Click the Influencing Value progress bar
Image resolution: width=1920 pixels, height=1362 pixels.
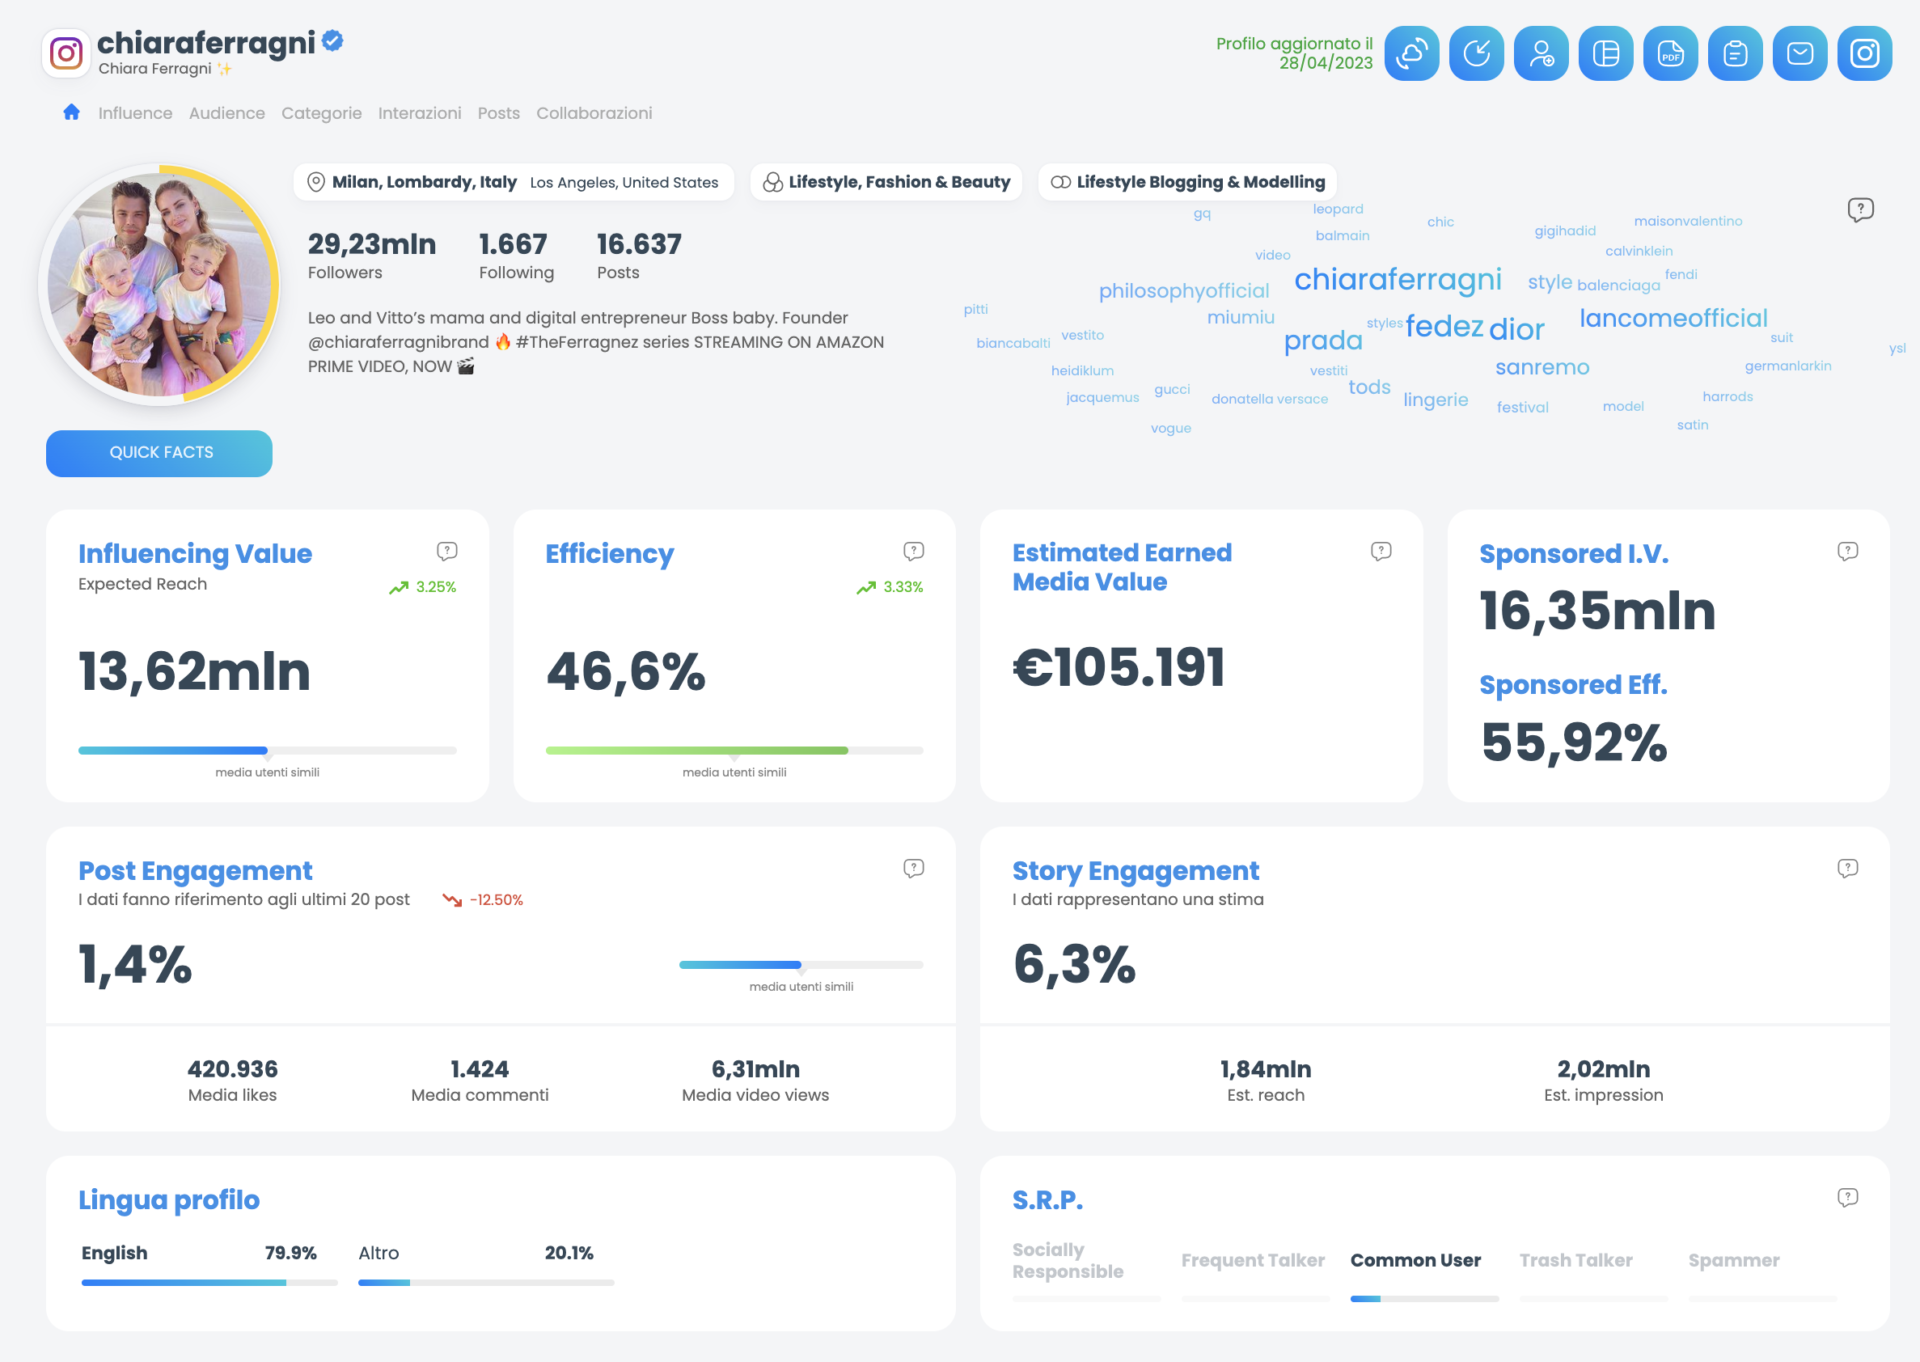click(x=267, y=750)
